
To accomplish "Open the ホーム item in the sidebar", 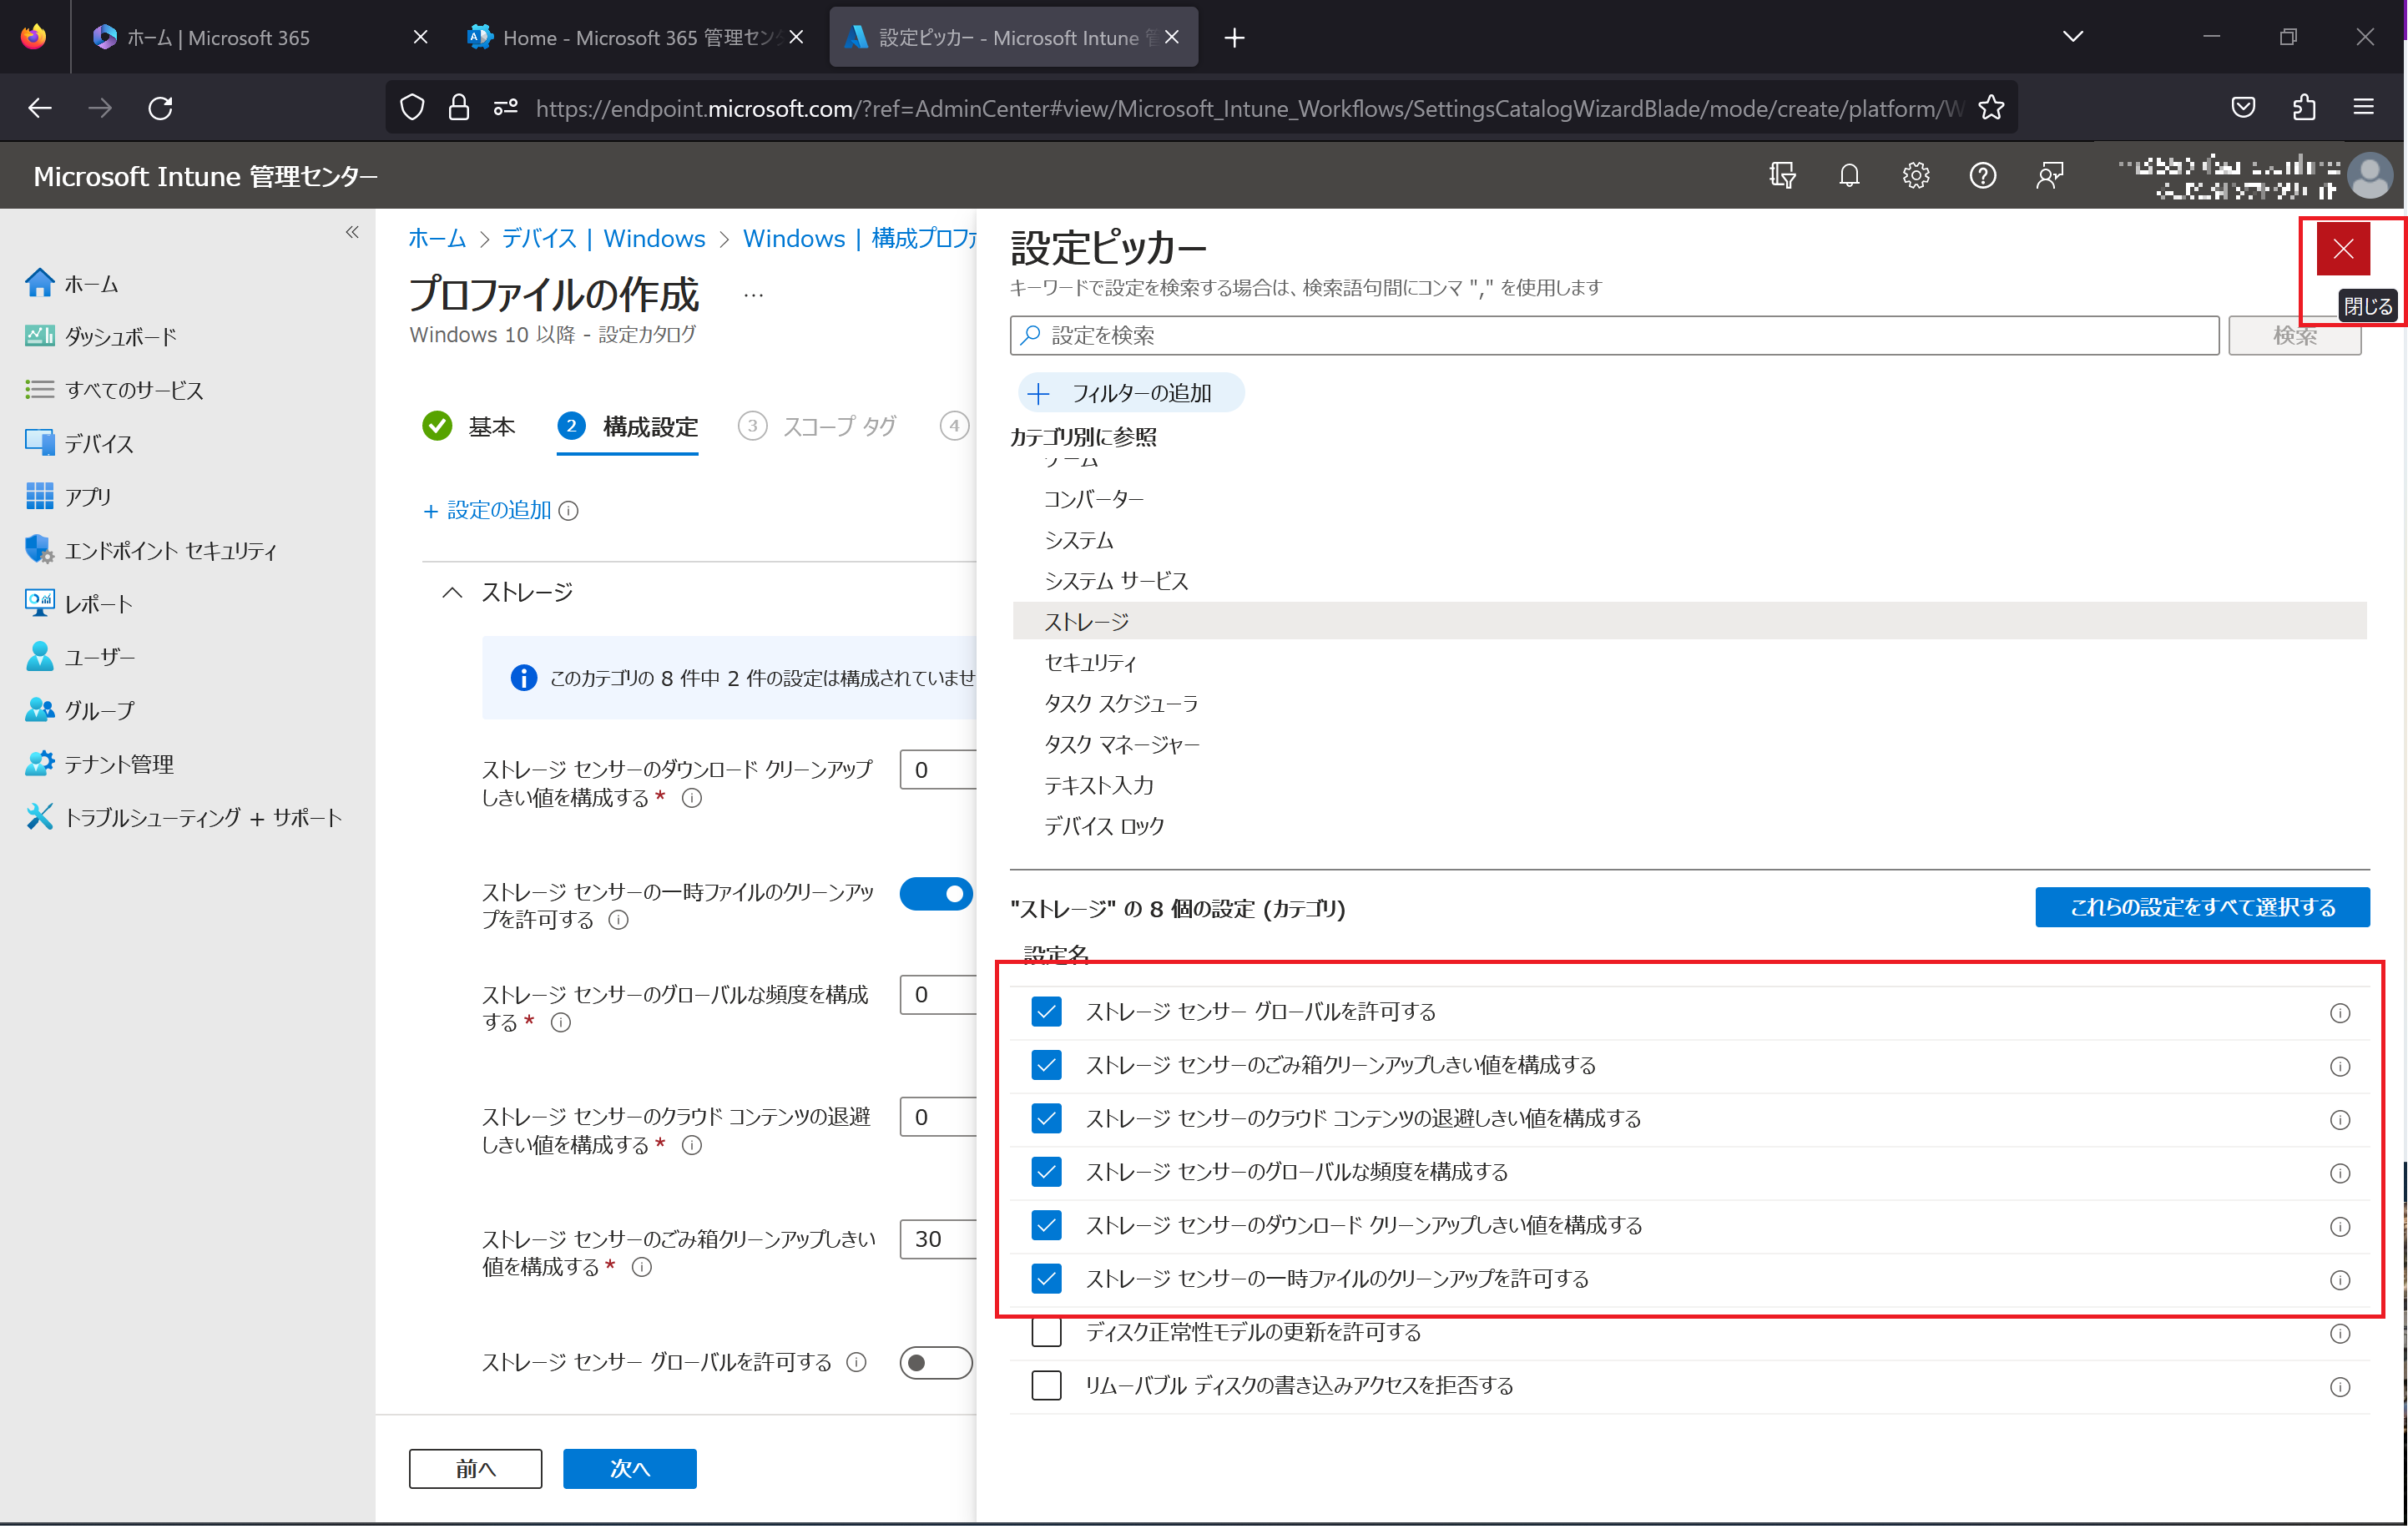I will coord(72,284).
